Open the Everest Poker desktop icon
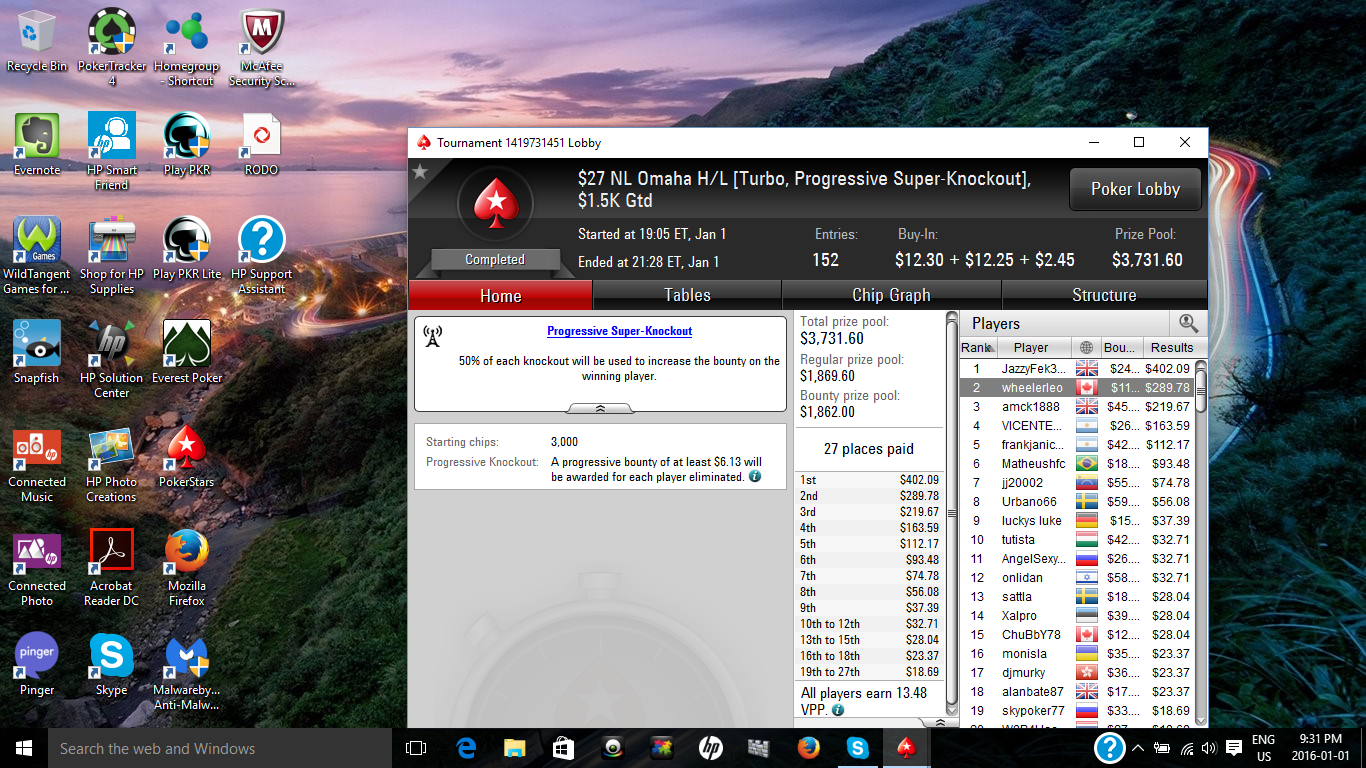The image size is (1366, 768). point(187,353)
